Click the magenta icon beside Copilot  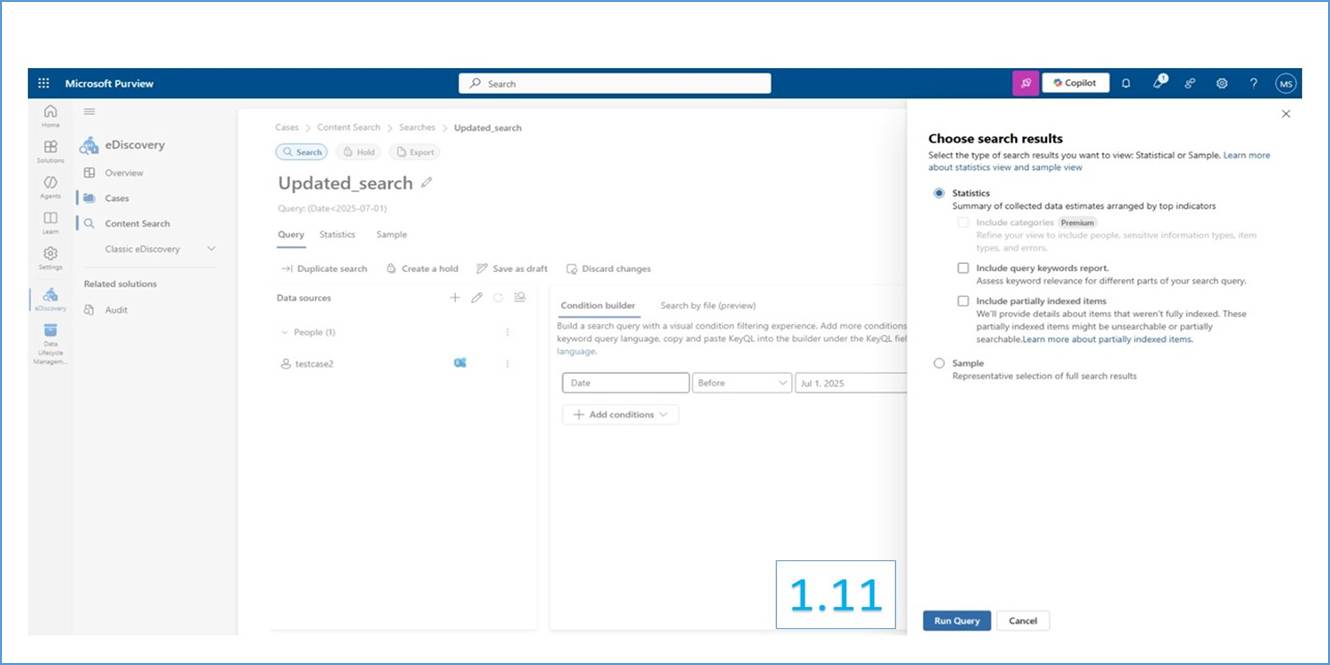[1025, 83]
